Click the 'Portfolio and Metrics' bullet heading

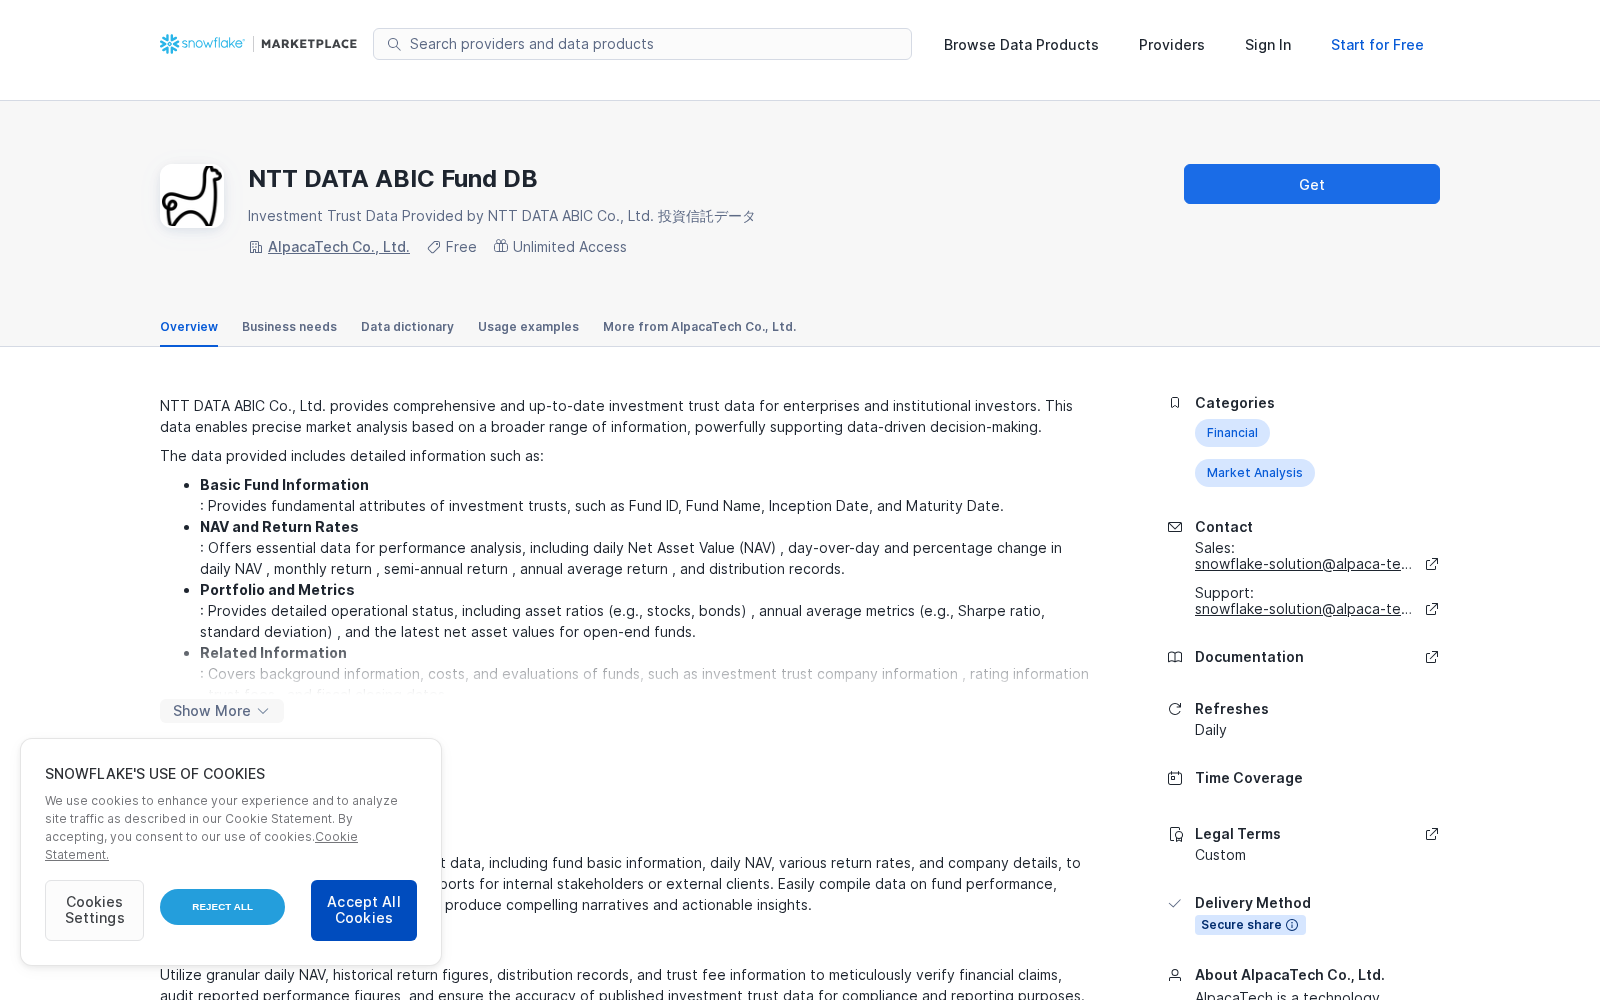(x=277, y=590)
